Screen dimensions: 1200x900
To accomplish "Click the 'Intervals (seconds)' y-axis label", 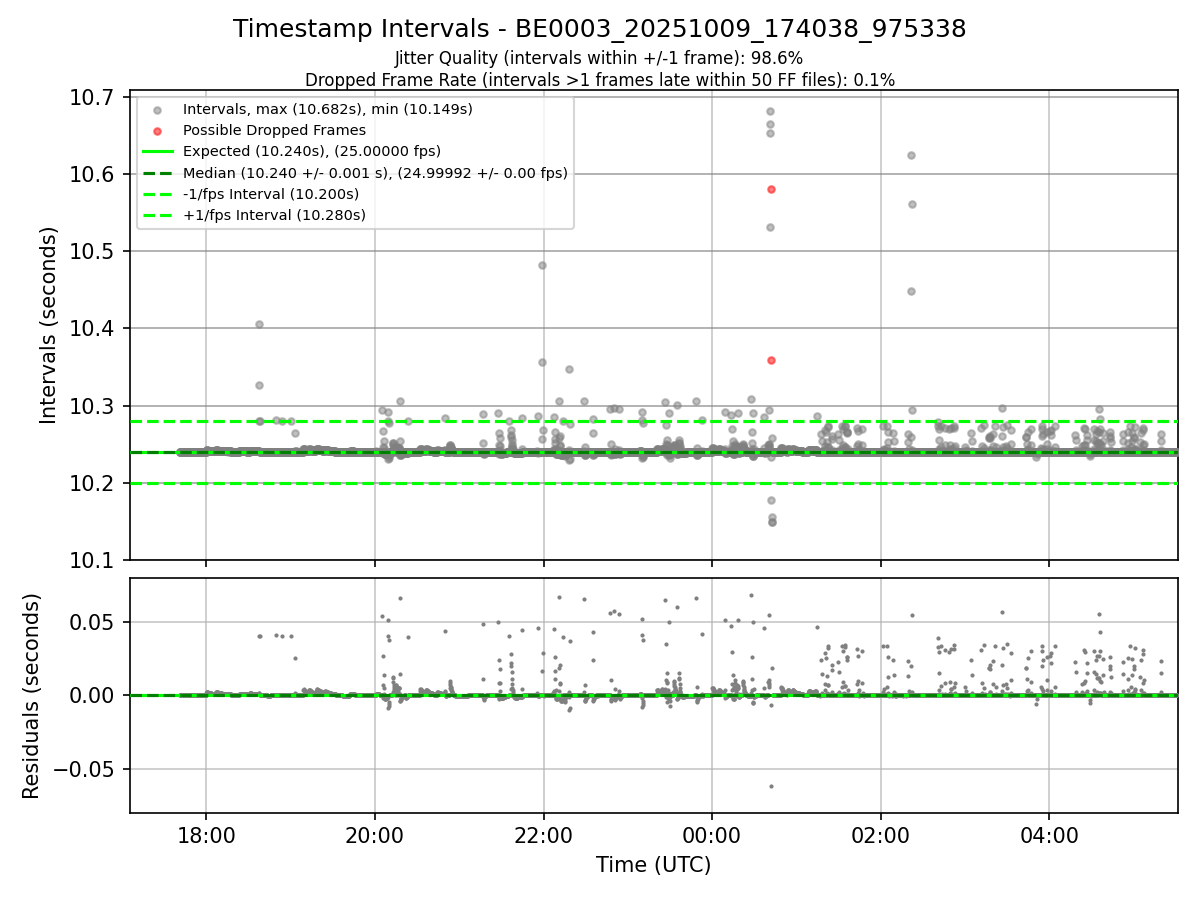I will click(49, 325).
